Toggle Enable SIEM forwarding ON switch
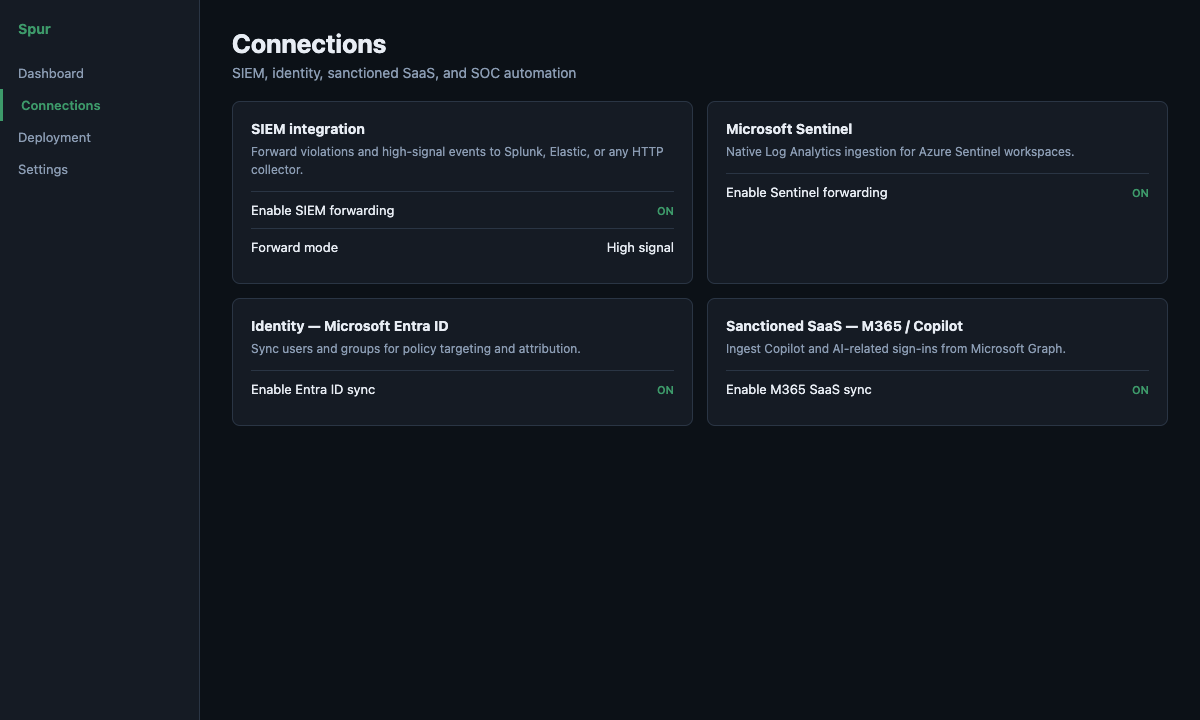The width and height of the screenshot is (1200, 720). 665,211
